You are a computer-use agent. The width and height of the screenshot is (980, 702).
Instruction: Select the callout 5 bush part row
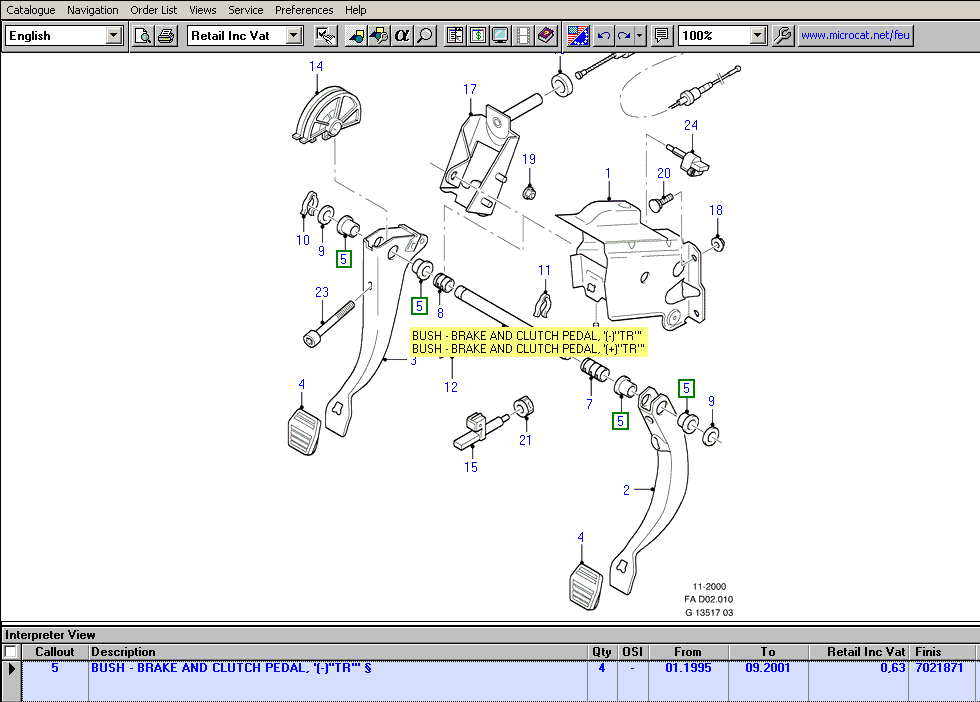[x=300, y=668]
